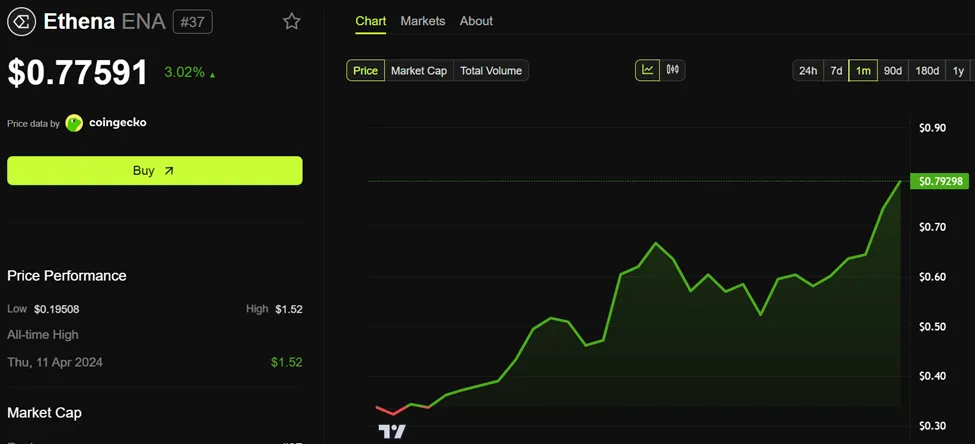Screen dimensions: 975x444
Task: Set the chart range to 1y
Action: tap(958, 71)
